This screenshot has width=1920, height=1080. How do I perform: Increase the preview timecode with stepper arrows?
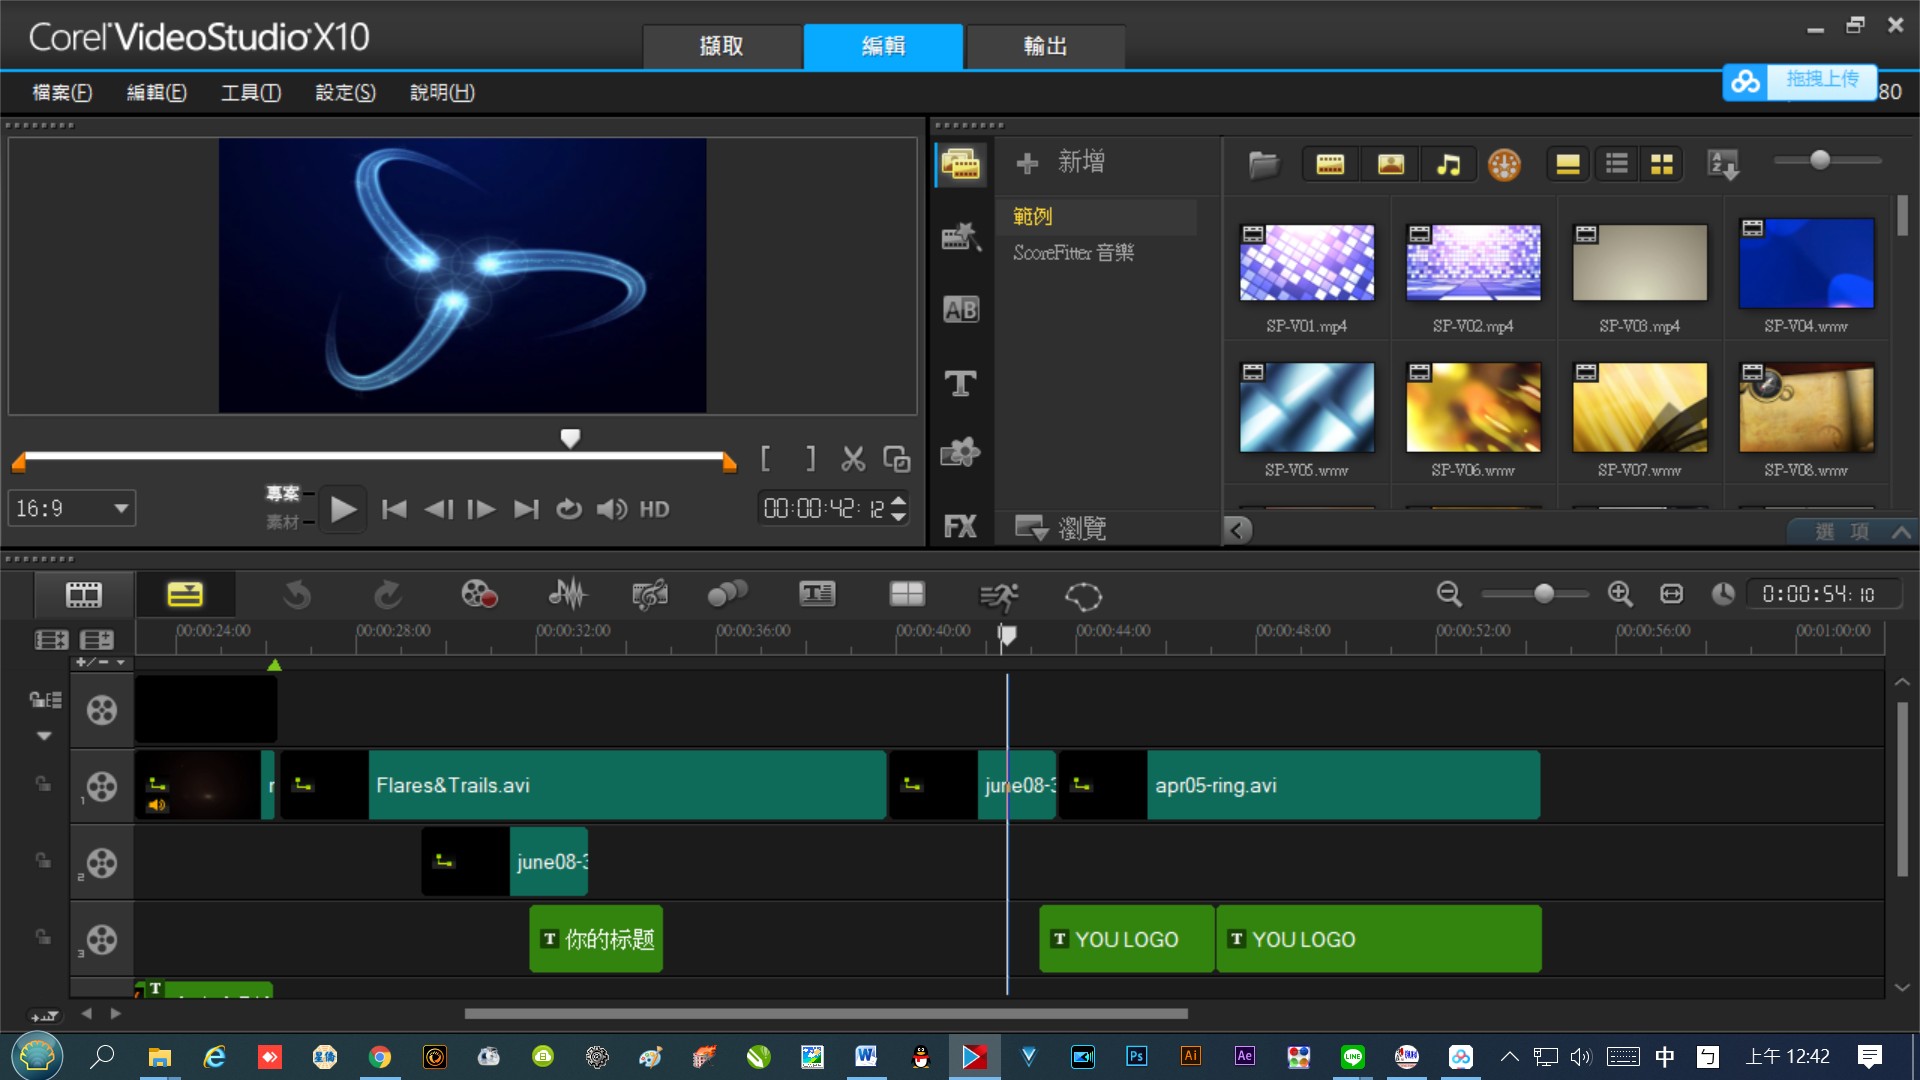tap(898, 502)
